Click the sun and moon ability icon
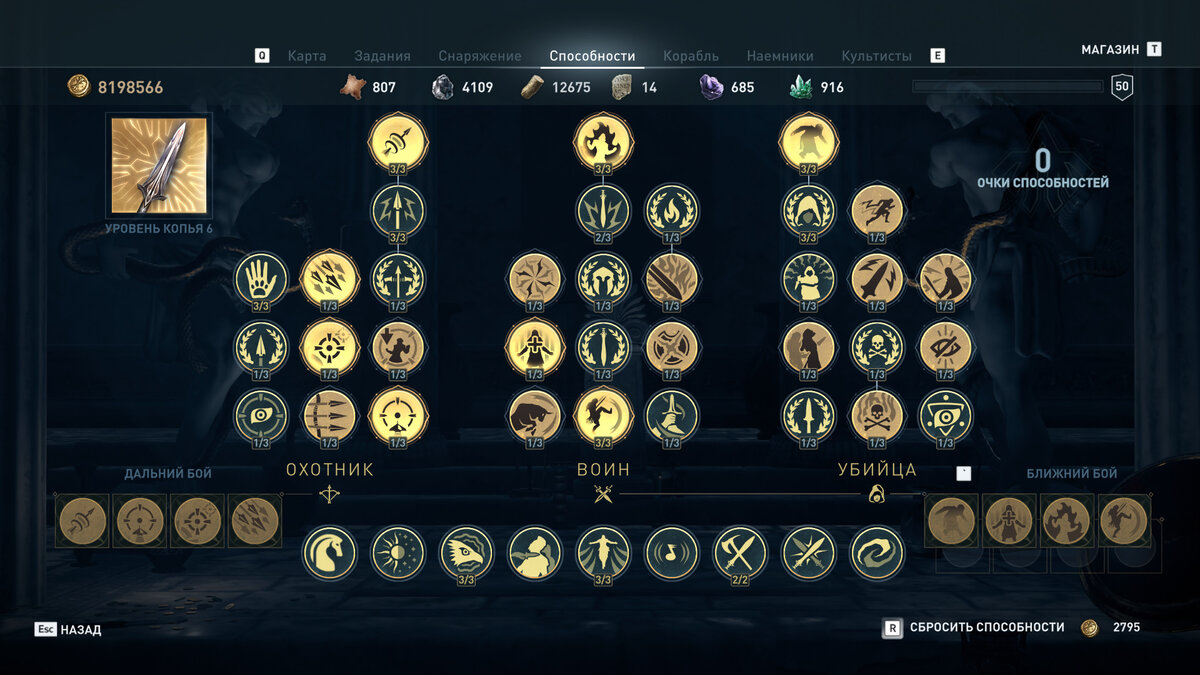 (398, 553)
